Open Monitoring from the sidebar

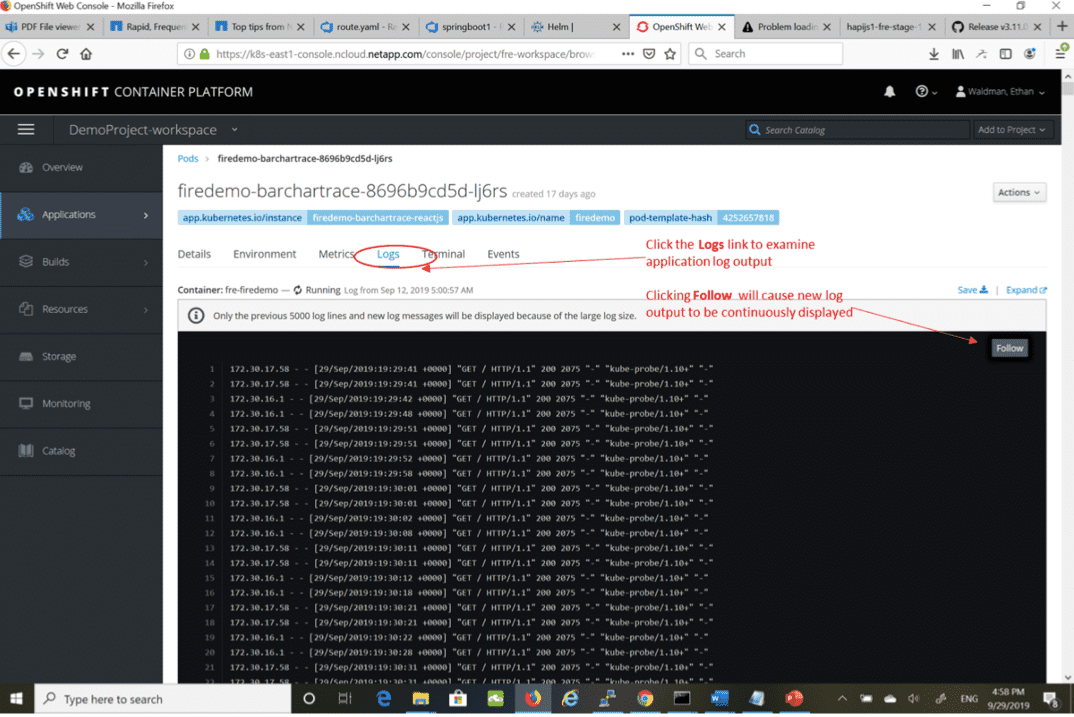(26, 404)
